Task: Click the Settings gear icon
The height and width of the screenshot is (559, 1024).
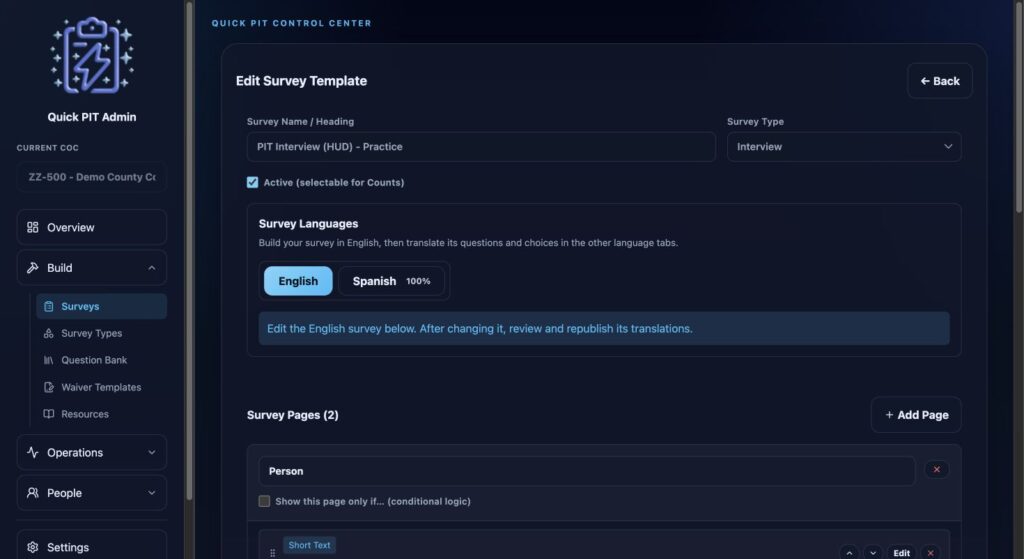Action: coord(33,547)
